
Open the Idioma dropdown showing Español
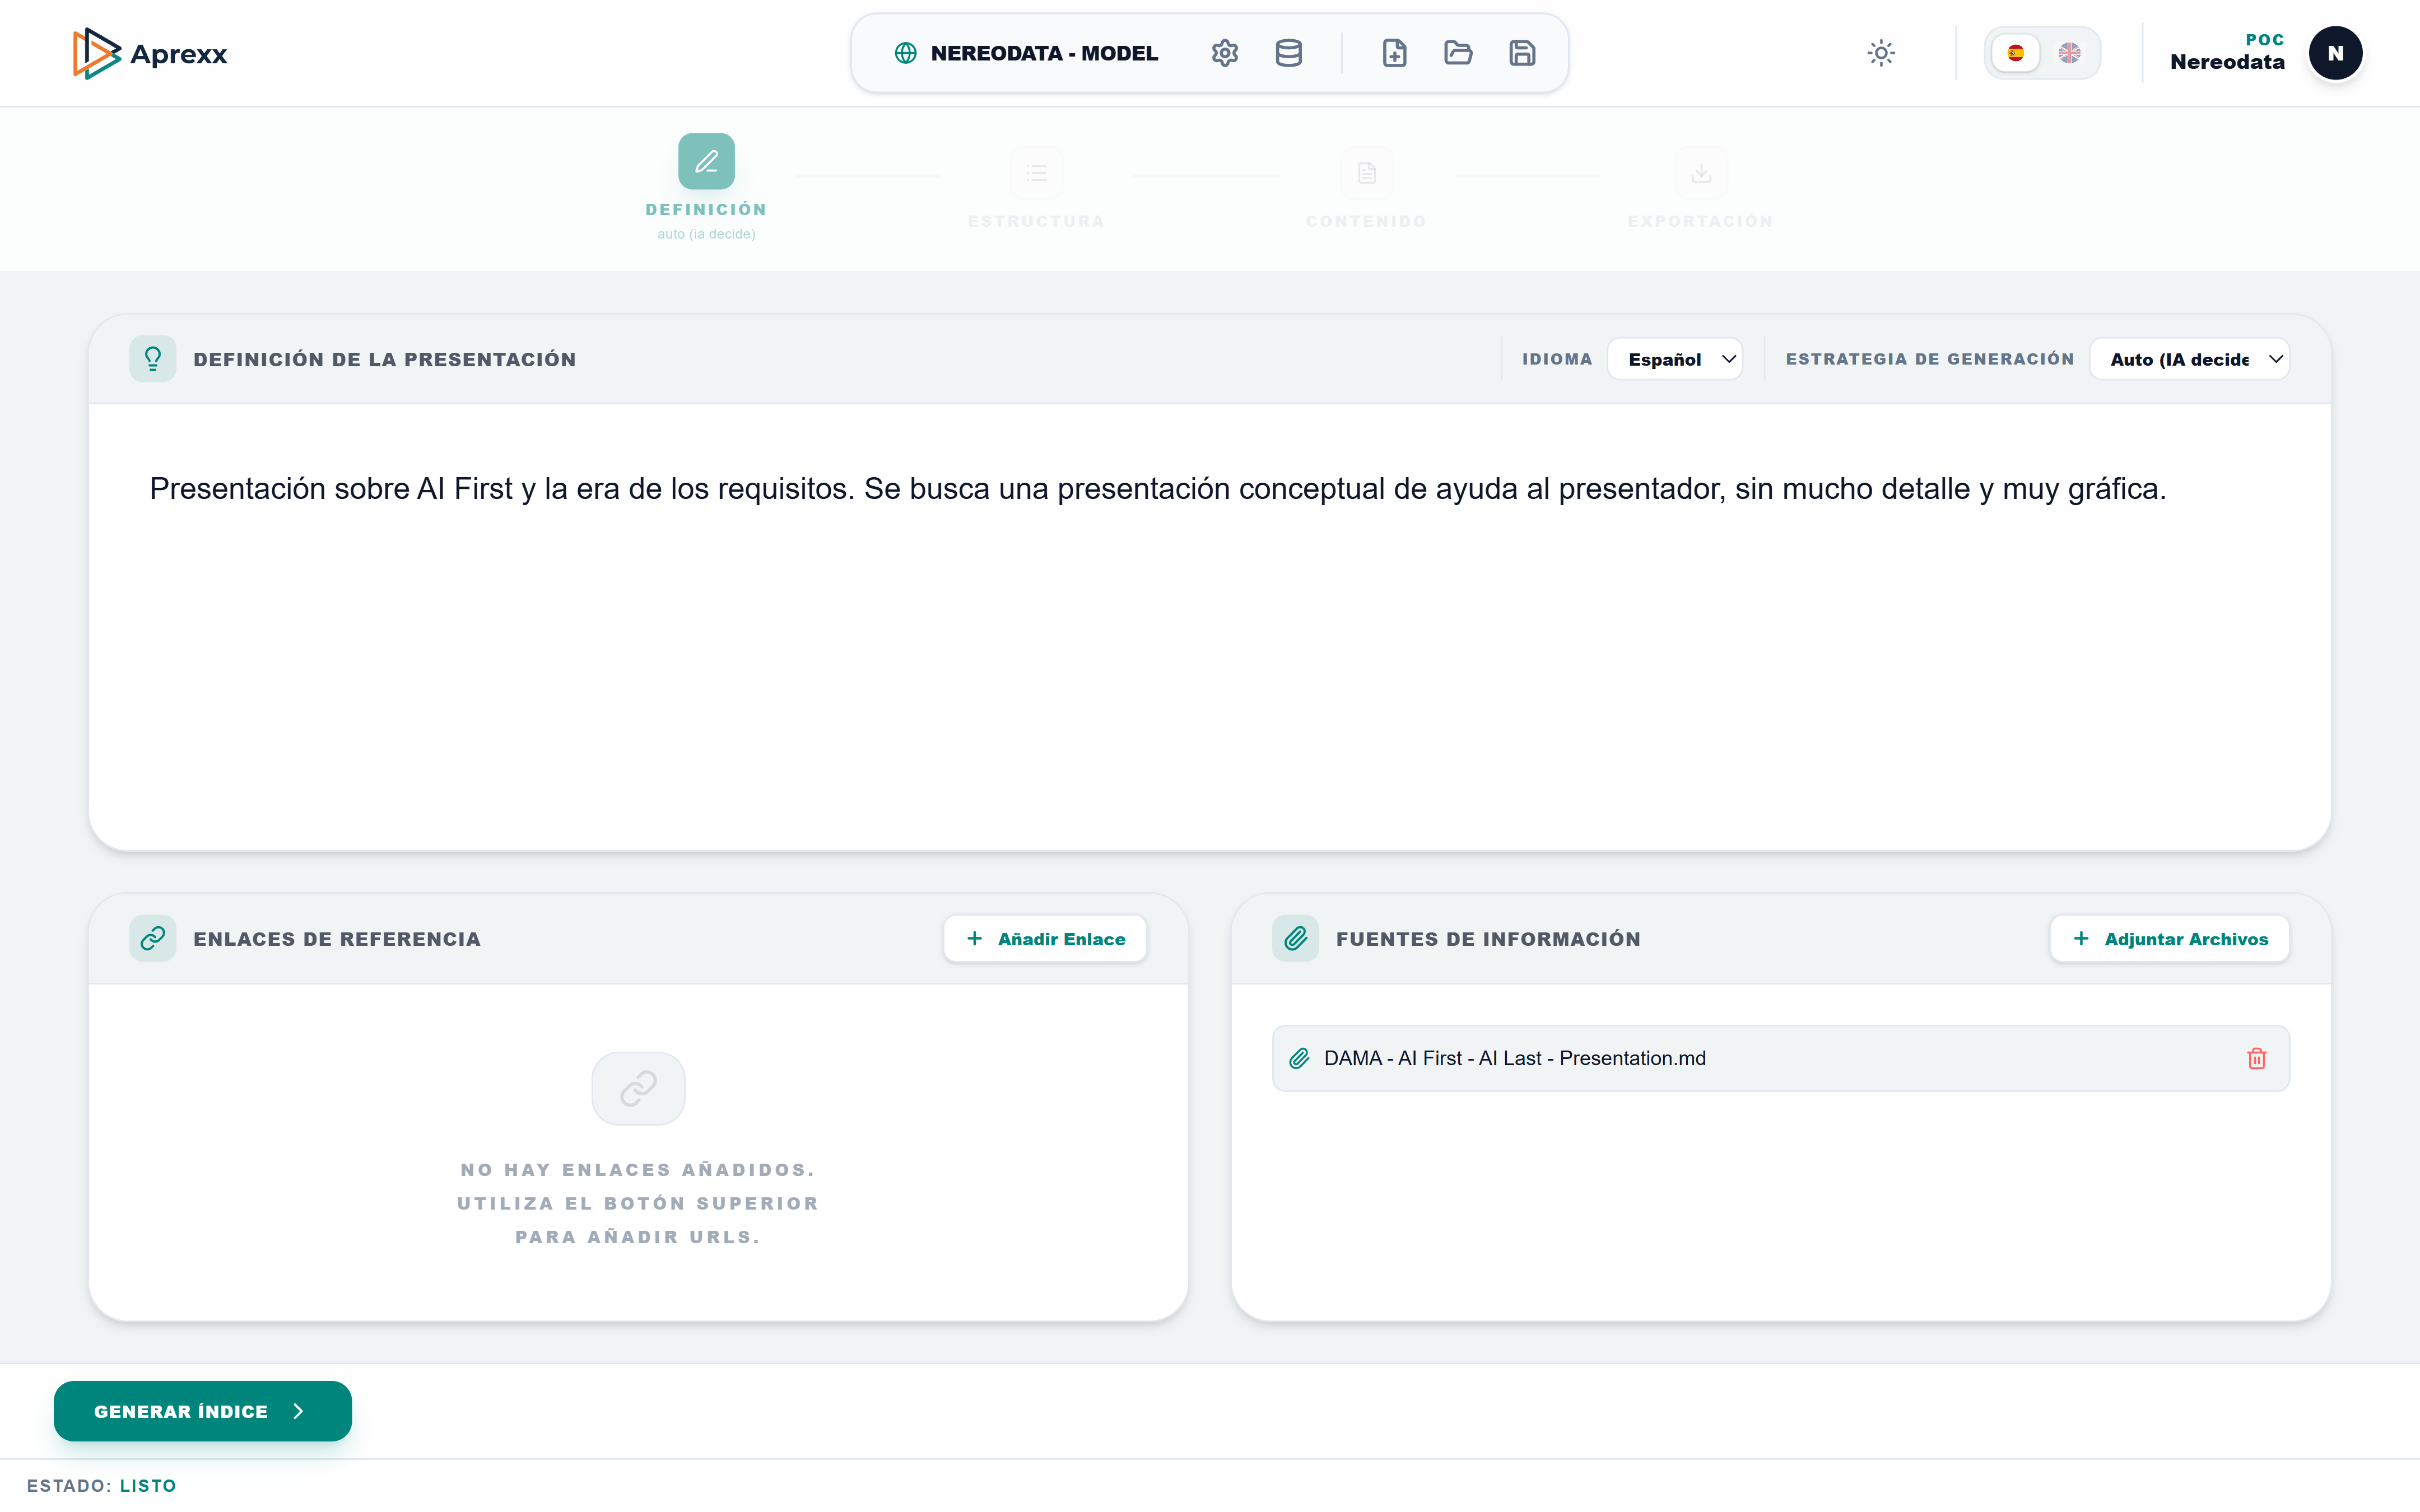point(1675,359)
